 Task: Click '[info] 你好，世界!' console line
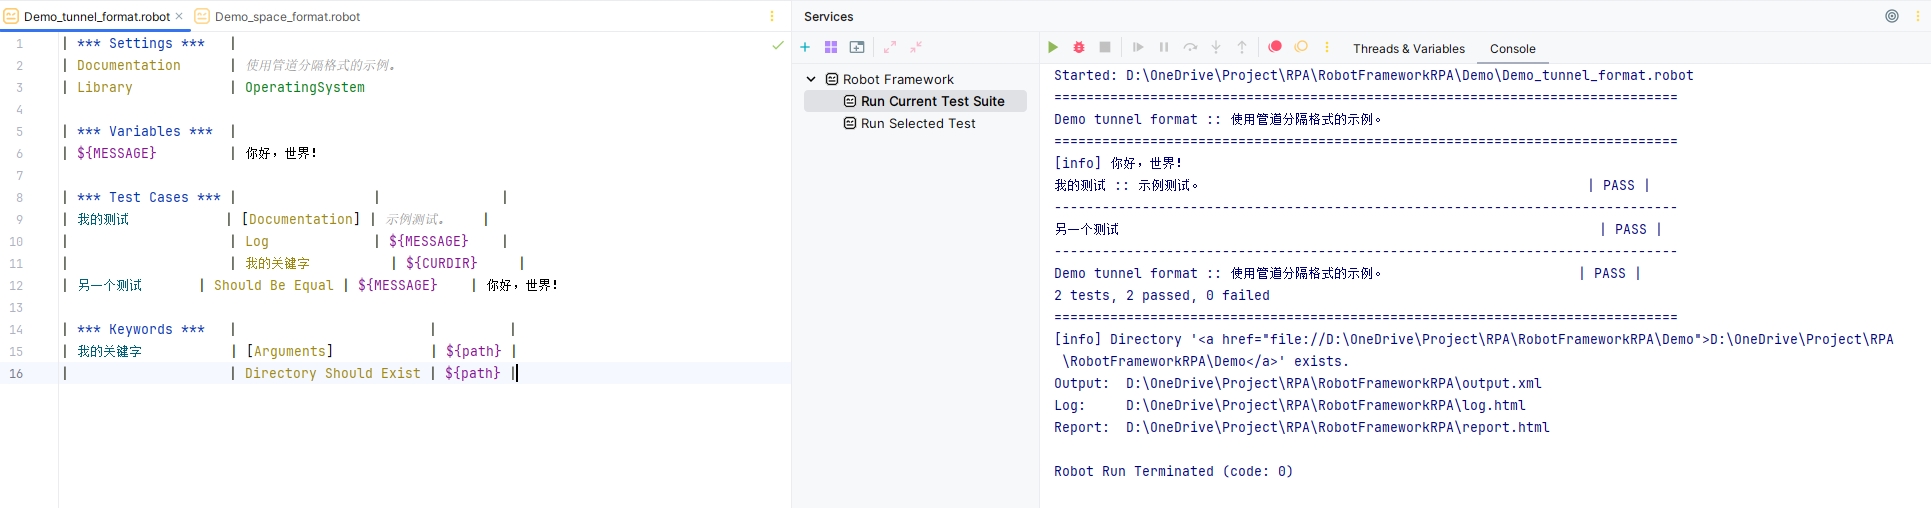coord(1119,163)
